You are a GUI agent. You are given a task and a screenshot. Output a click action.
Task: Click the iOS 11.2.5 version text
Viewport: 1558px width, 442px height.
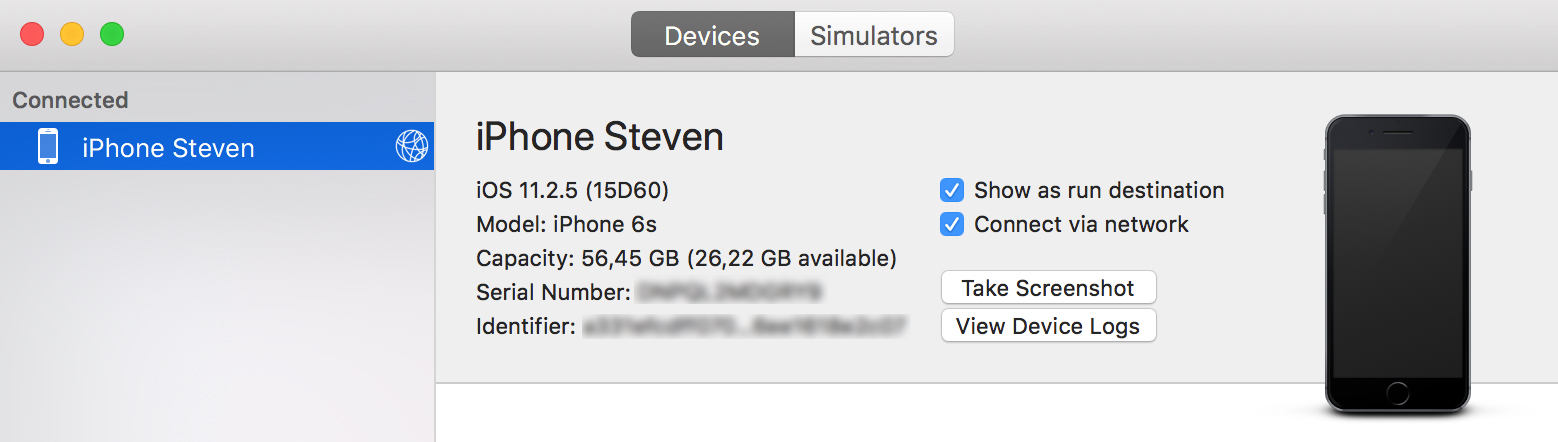point(572,190)
